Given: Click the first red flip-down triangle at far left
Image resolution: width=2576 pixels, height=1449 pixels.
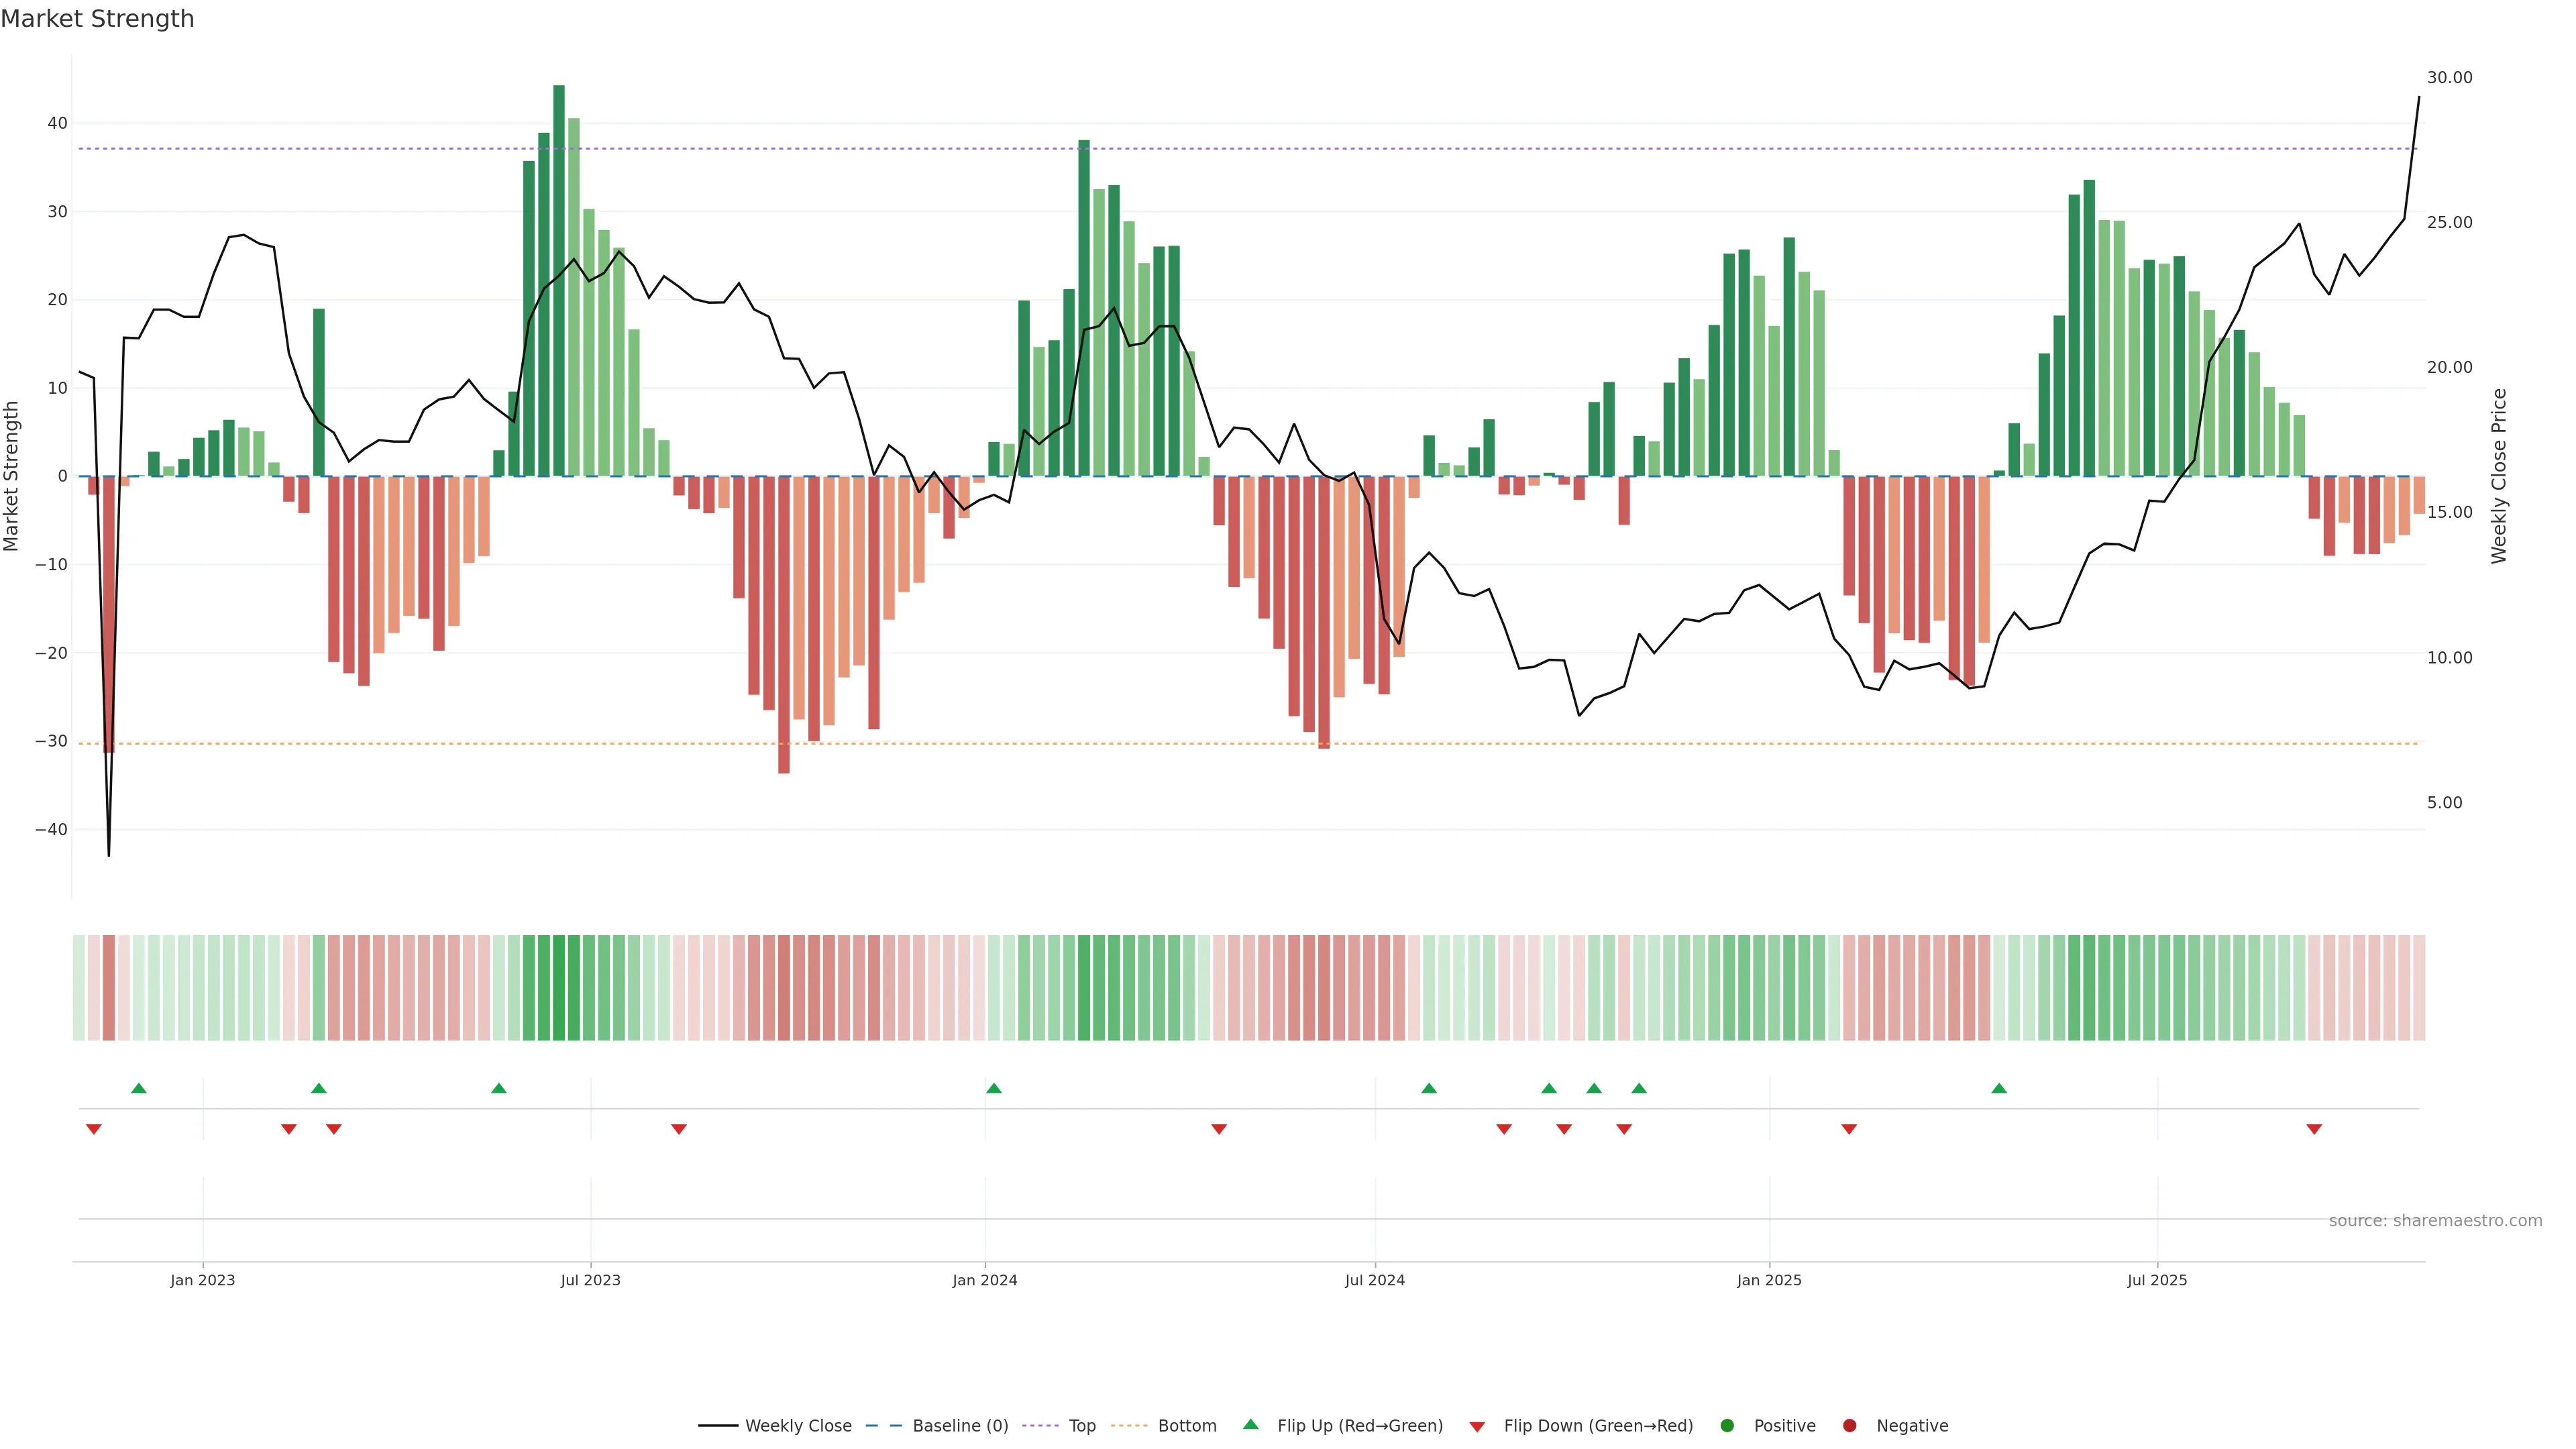Looking at the screenshot, I should tap(94, 1129).
